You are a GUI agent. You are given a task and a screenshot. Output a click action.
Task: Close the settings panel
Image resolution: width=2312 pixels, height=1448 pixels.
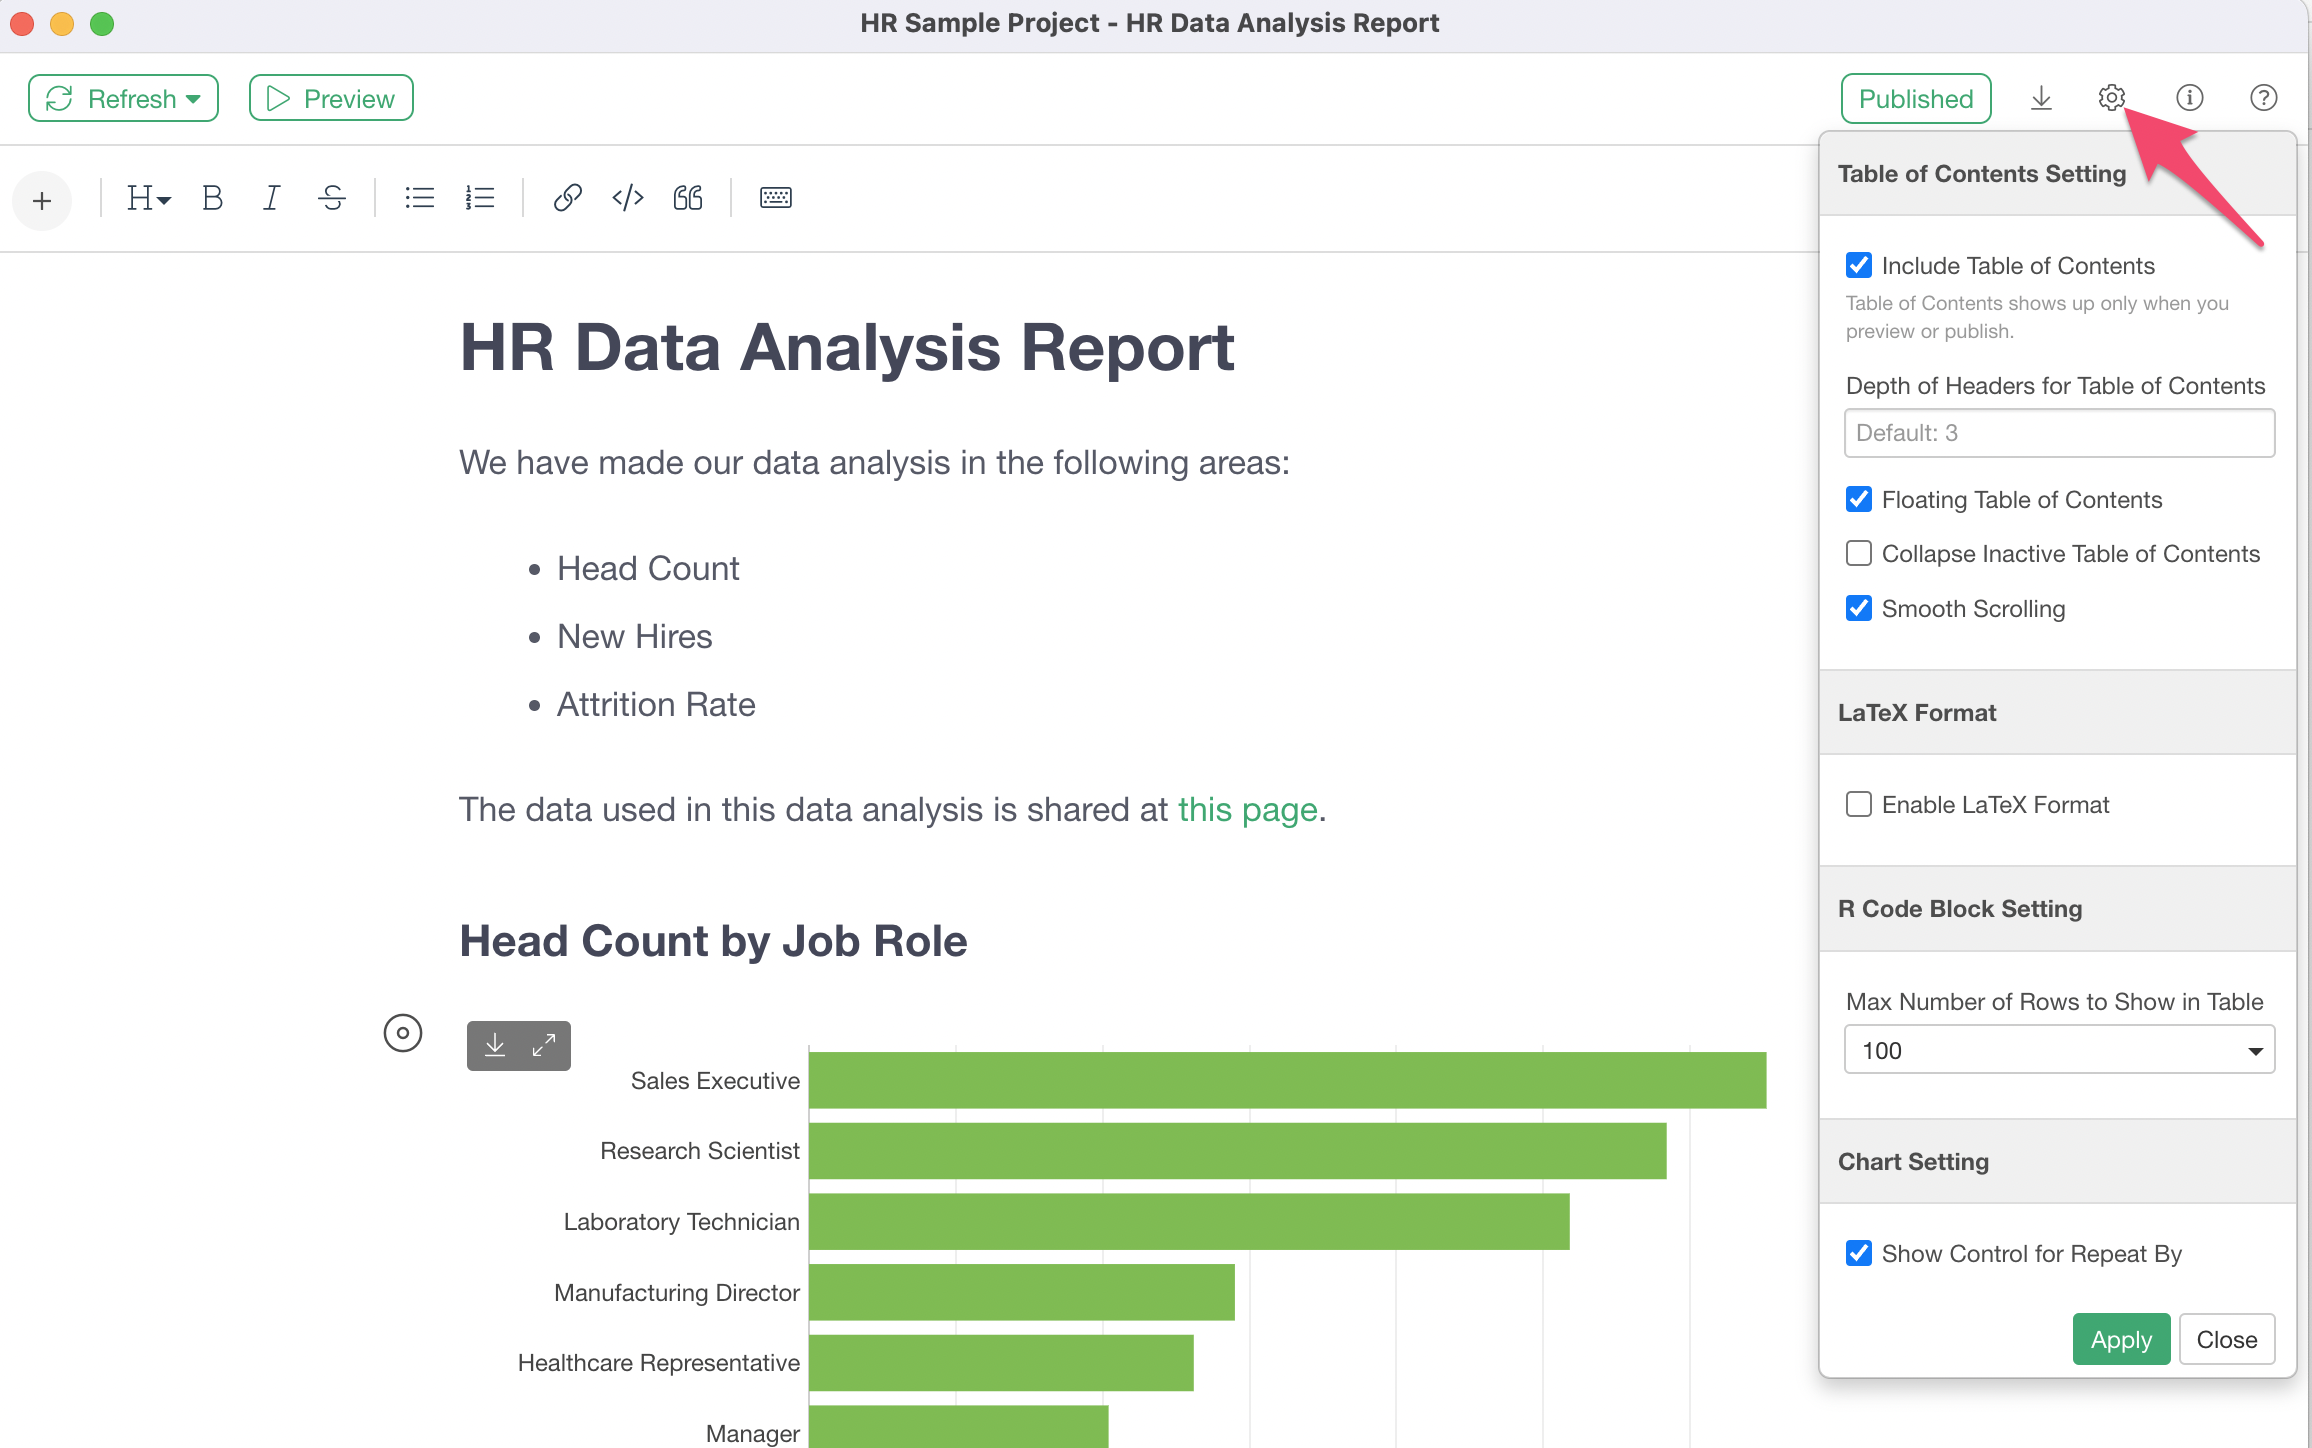[x=2227, y=1339]
